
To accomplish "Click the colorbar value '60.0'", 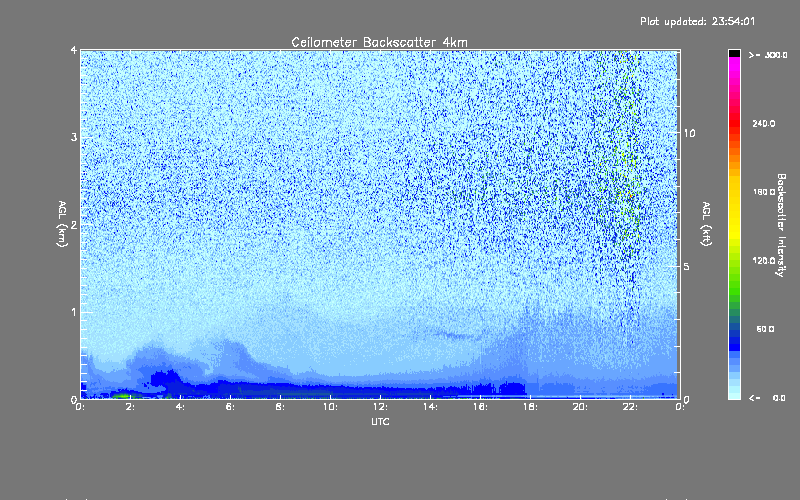I will pyautogui.click(x=765, y=329).
